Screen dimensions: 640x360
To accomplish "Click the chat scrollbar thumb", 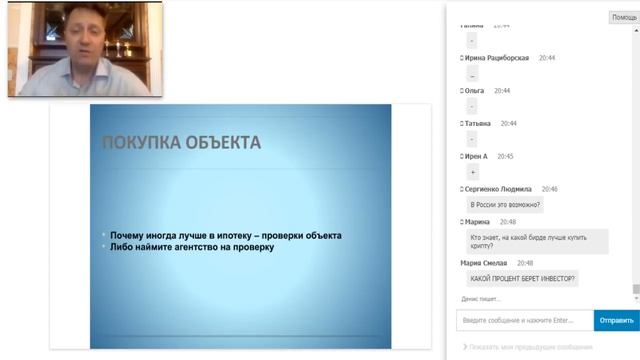I will 636,289.
